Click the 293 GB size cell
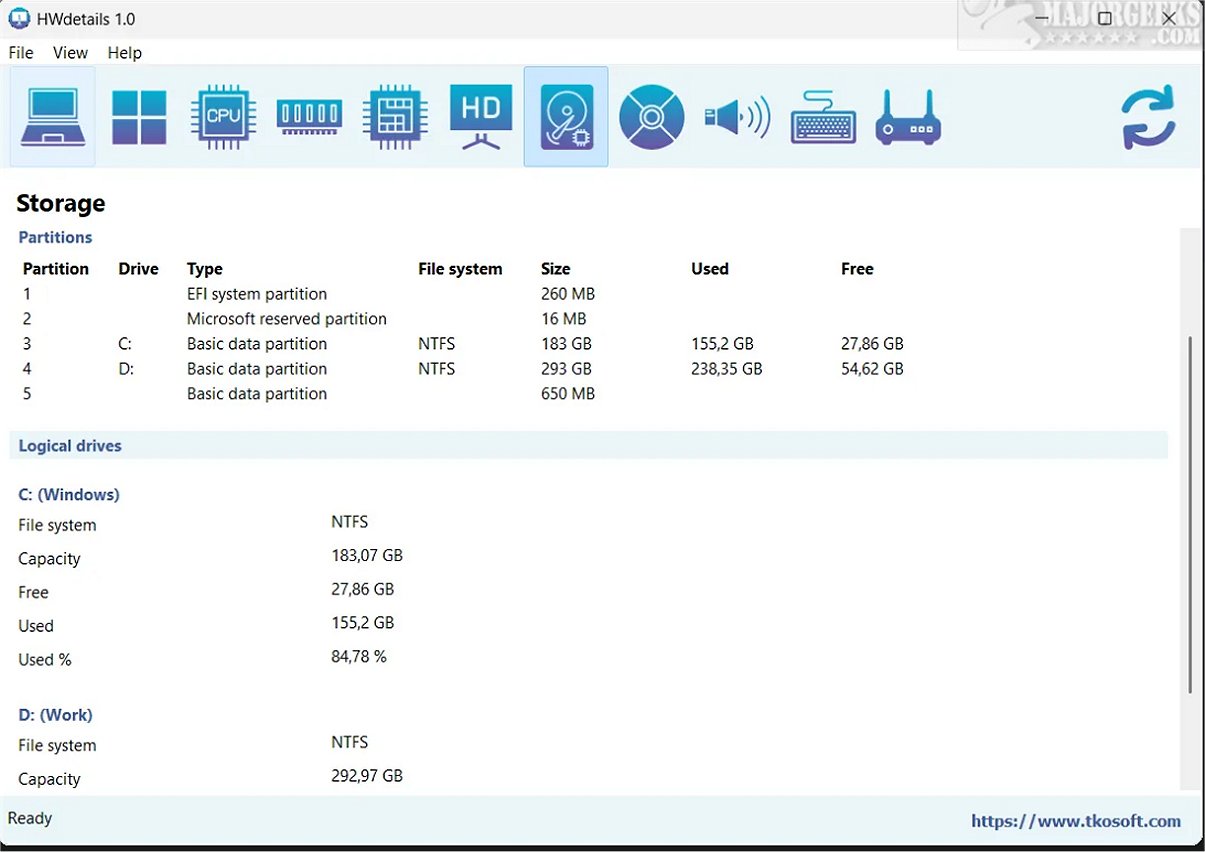Screen dimensions: 1205x852 (566, 369)
